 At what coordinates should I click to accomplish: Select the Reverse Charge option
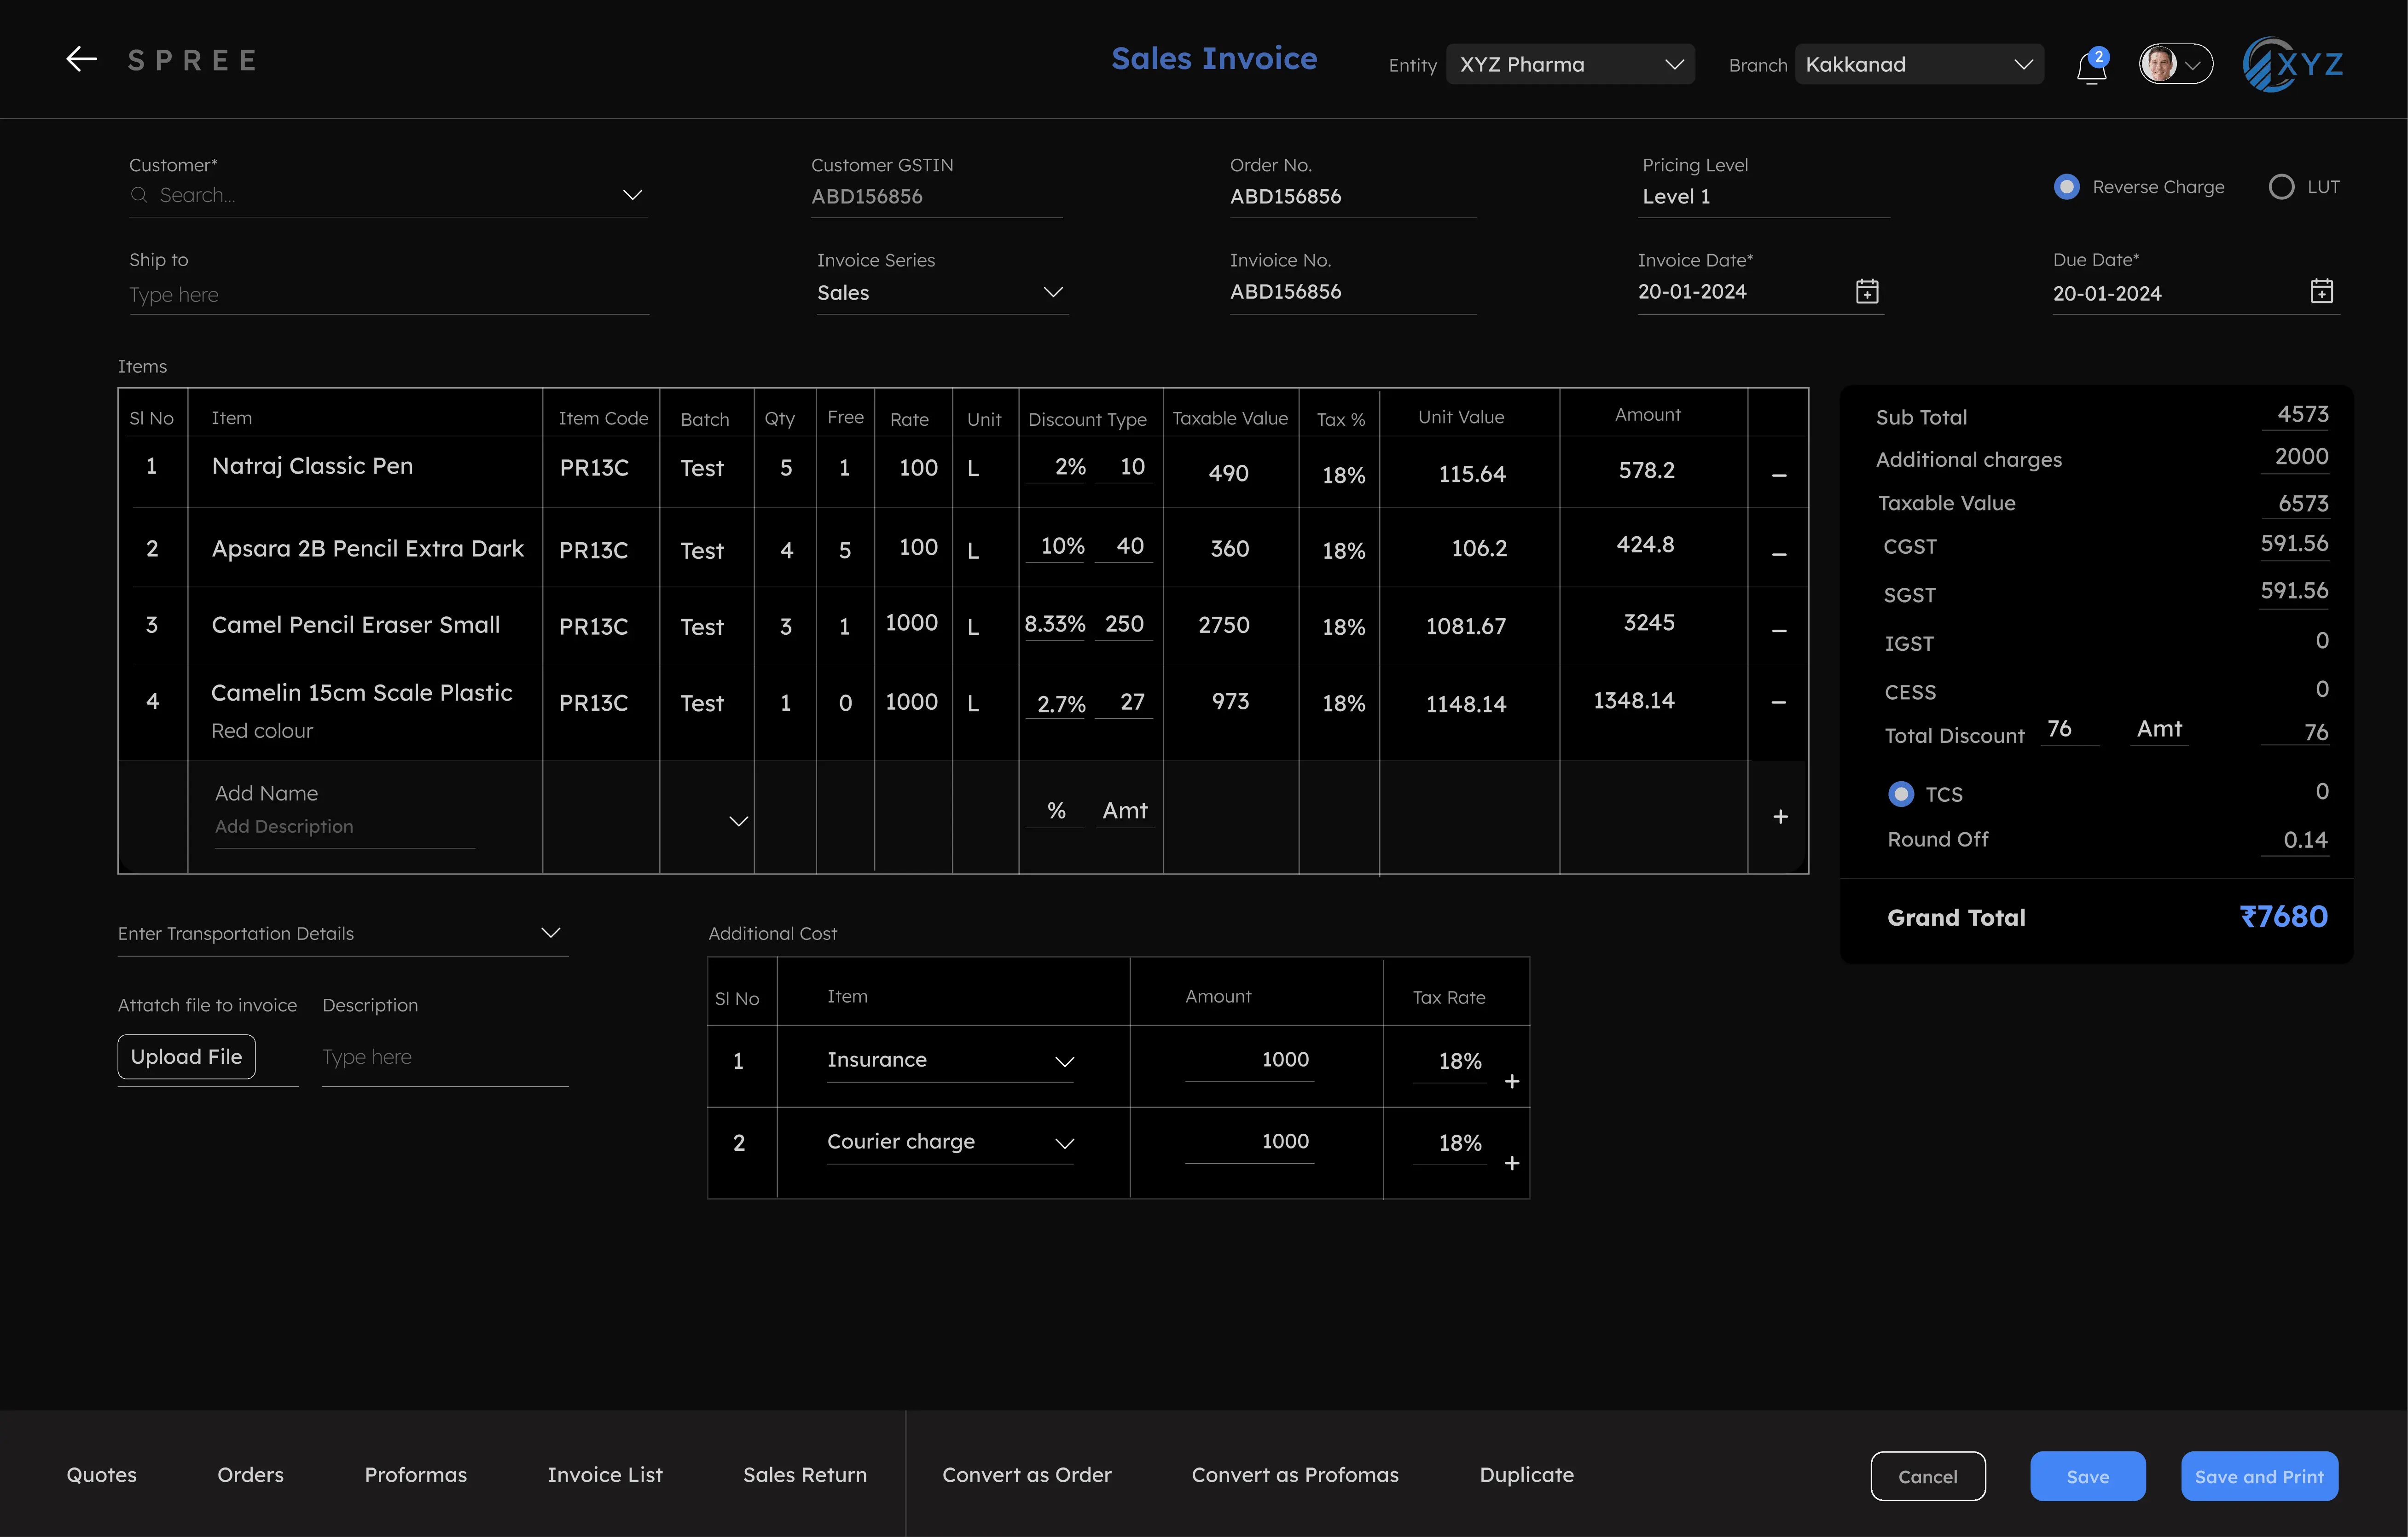point(2066,186)
